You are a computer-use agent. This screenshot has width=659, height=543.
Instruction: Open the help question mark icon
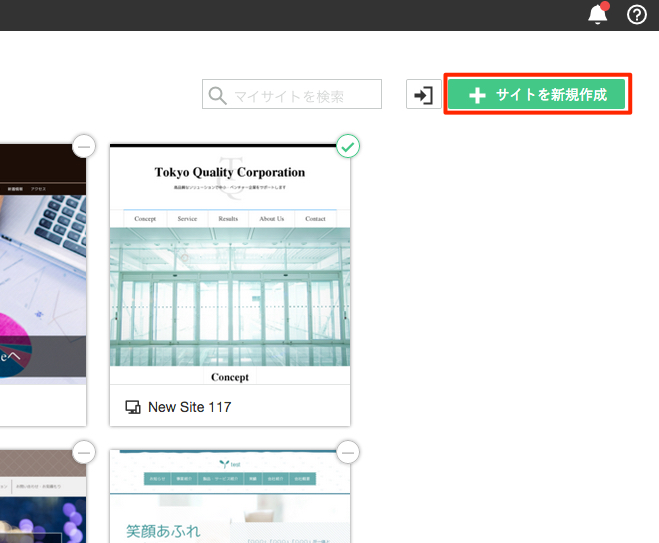click(636, 15)
